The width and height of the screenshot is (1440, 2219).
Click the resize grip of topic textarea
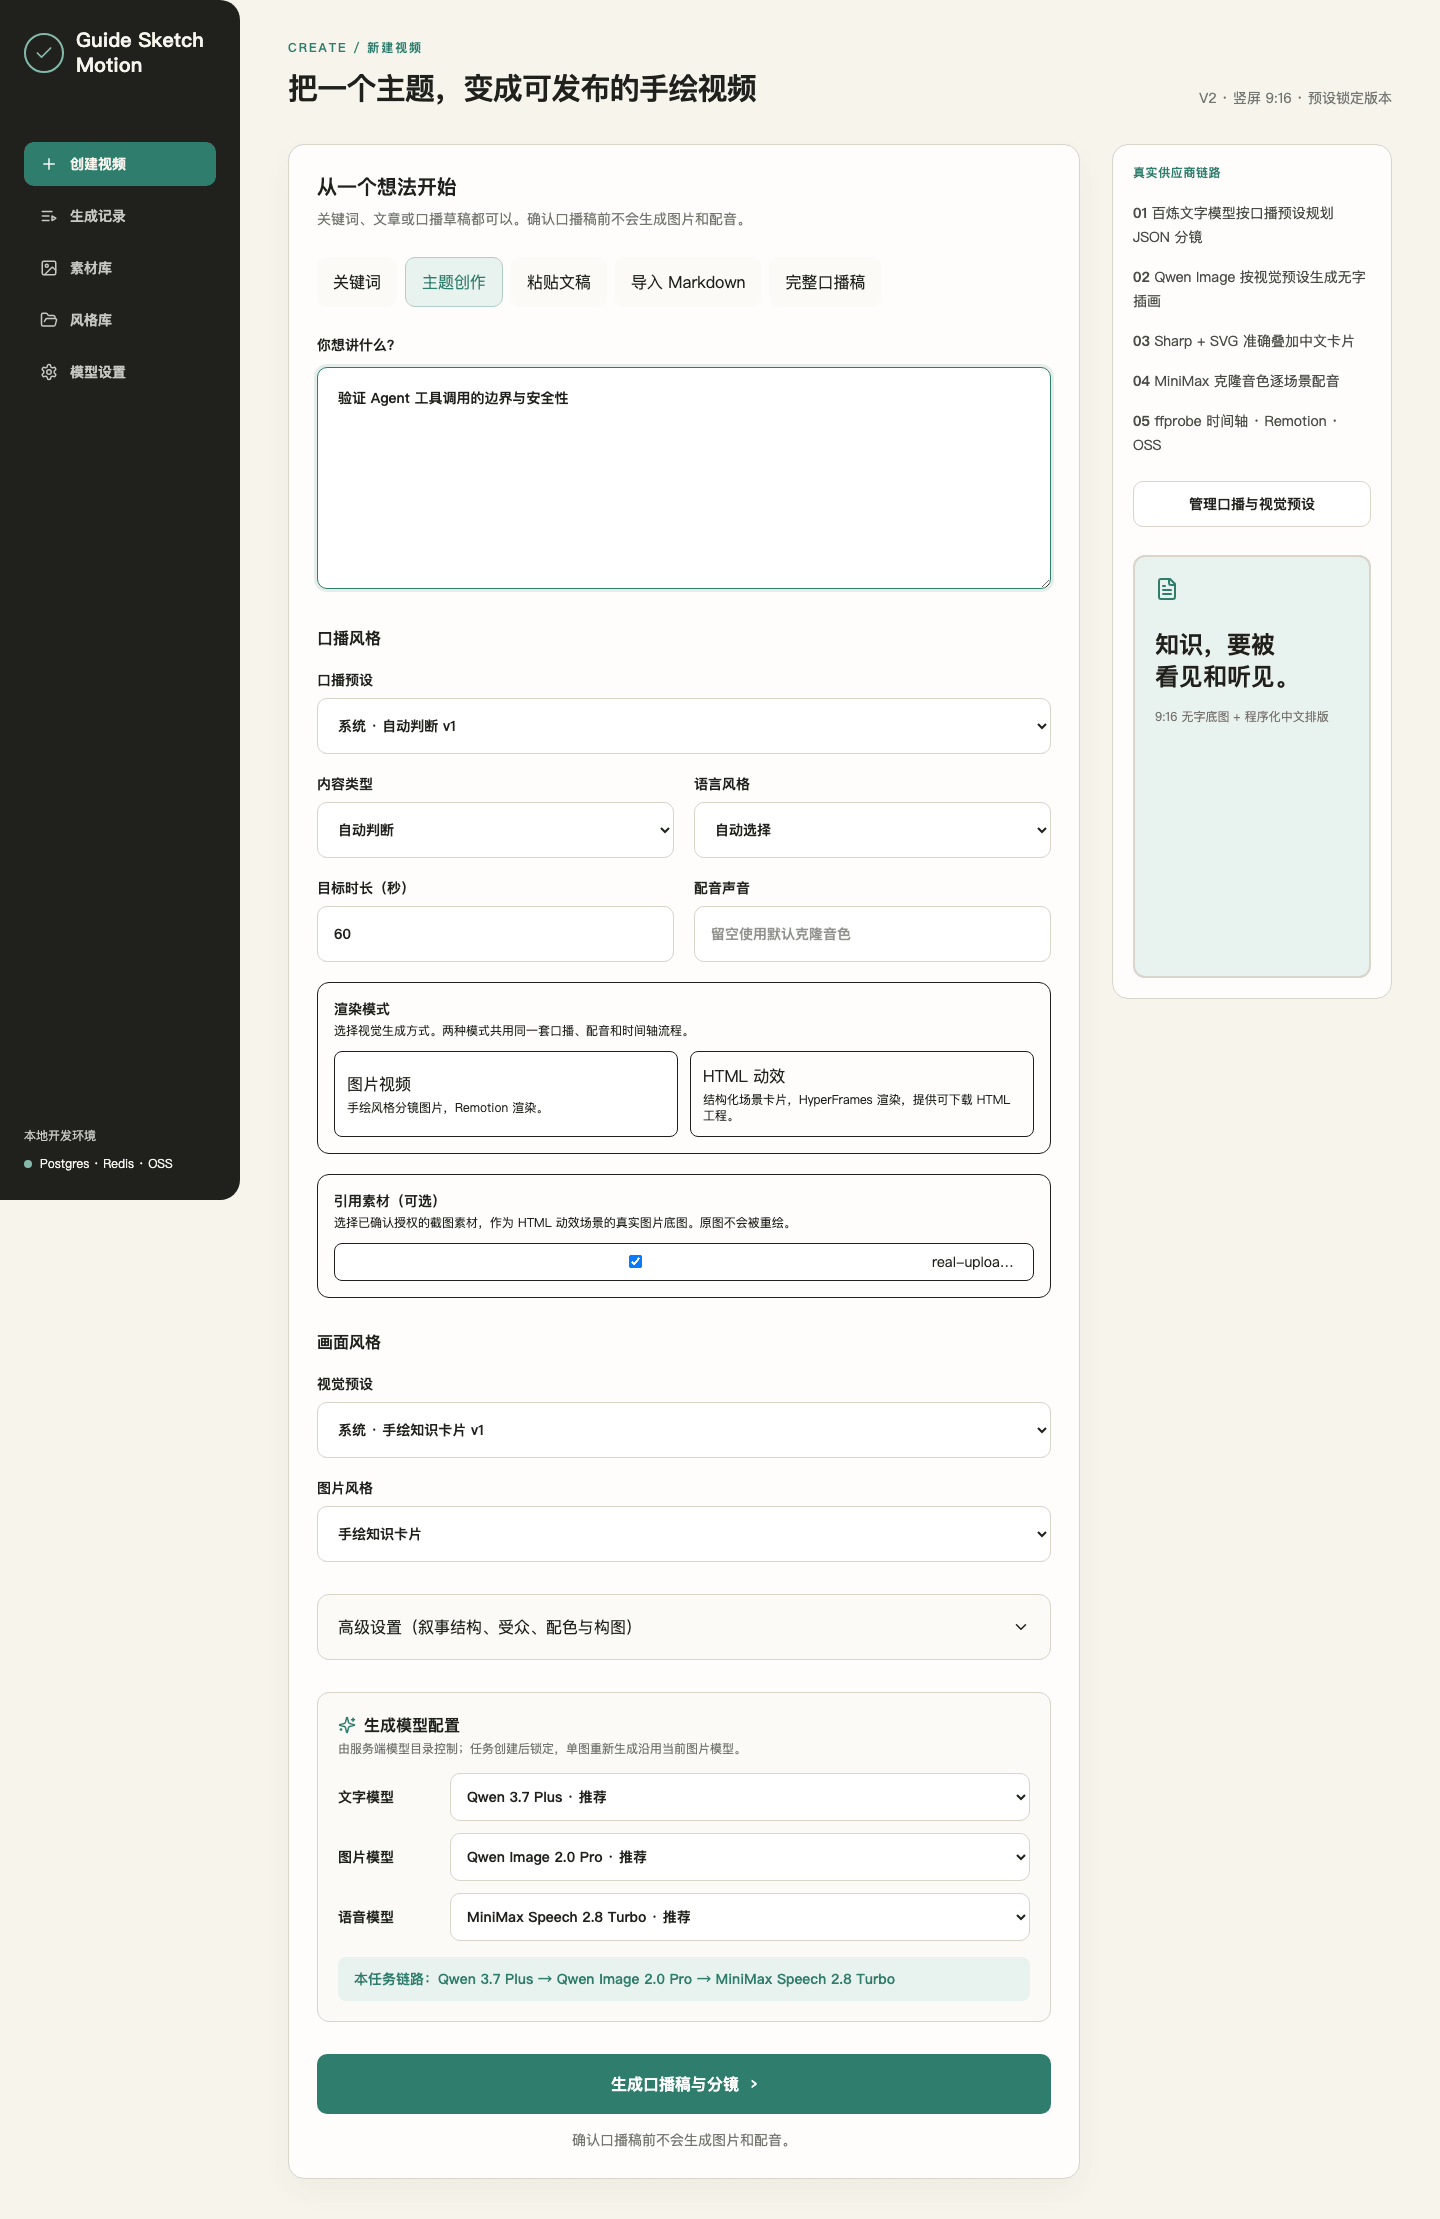click(1044, 582)
